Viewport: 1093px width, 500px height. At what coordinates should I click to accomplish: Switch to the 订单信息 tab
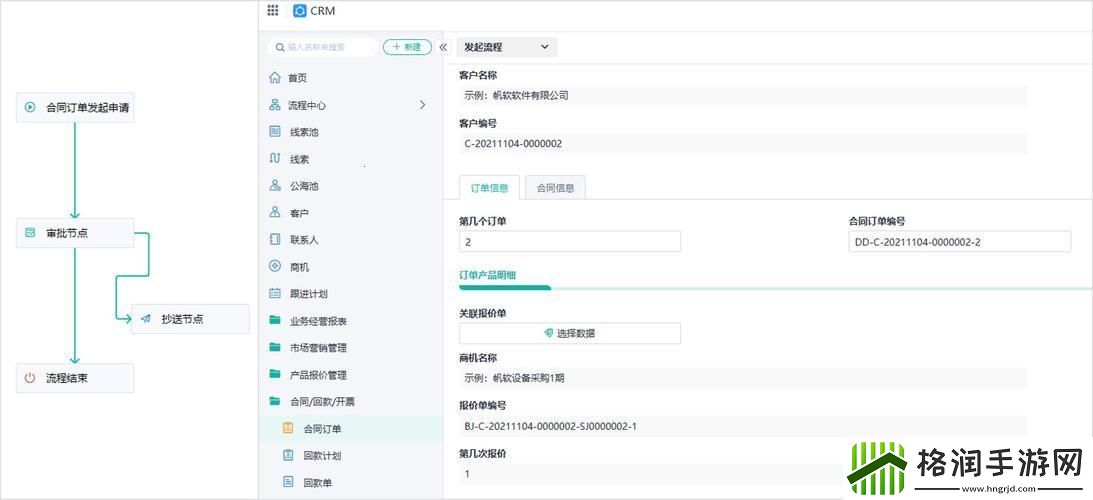(489, 188)
